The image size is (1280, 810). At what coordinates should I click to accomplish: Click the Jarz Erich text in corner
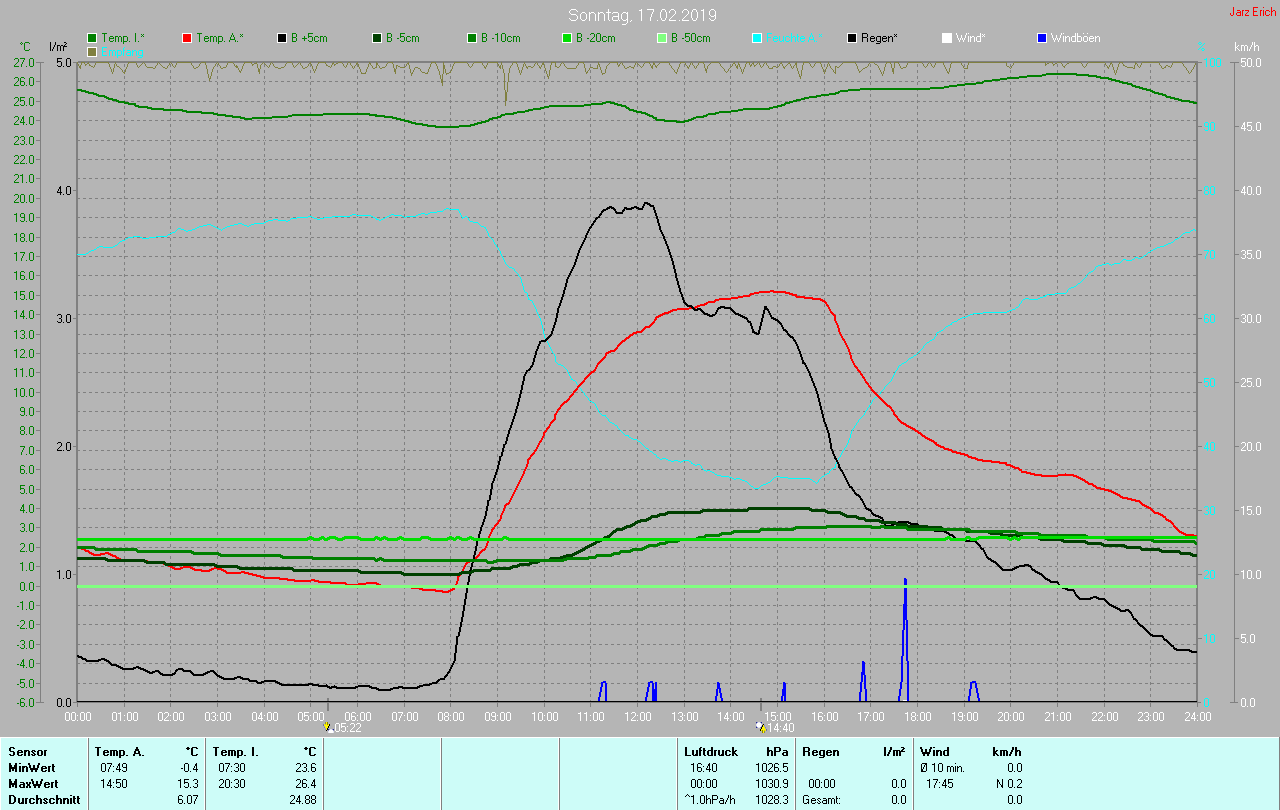(1252, 12)
